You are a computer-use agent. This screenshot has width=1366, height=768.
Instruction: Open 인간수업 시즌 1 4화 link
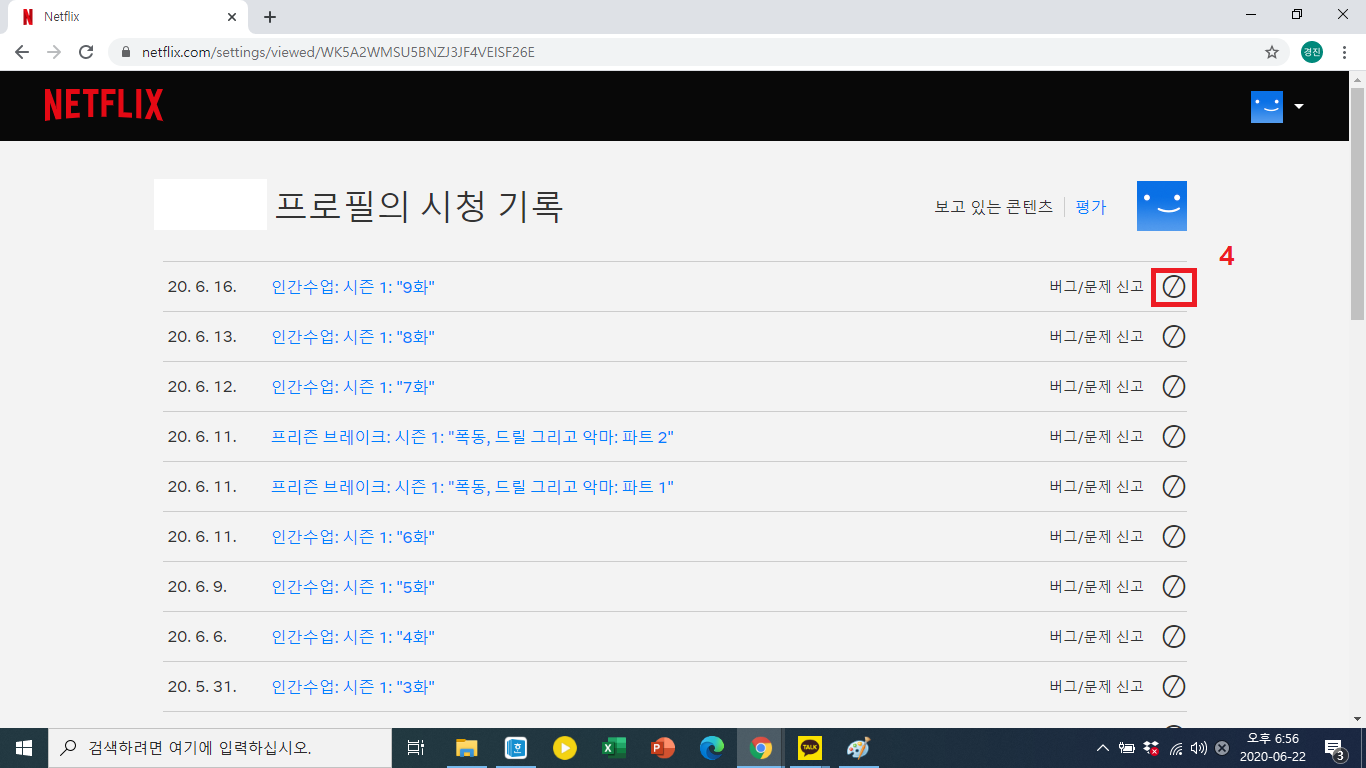click(353, 637)
